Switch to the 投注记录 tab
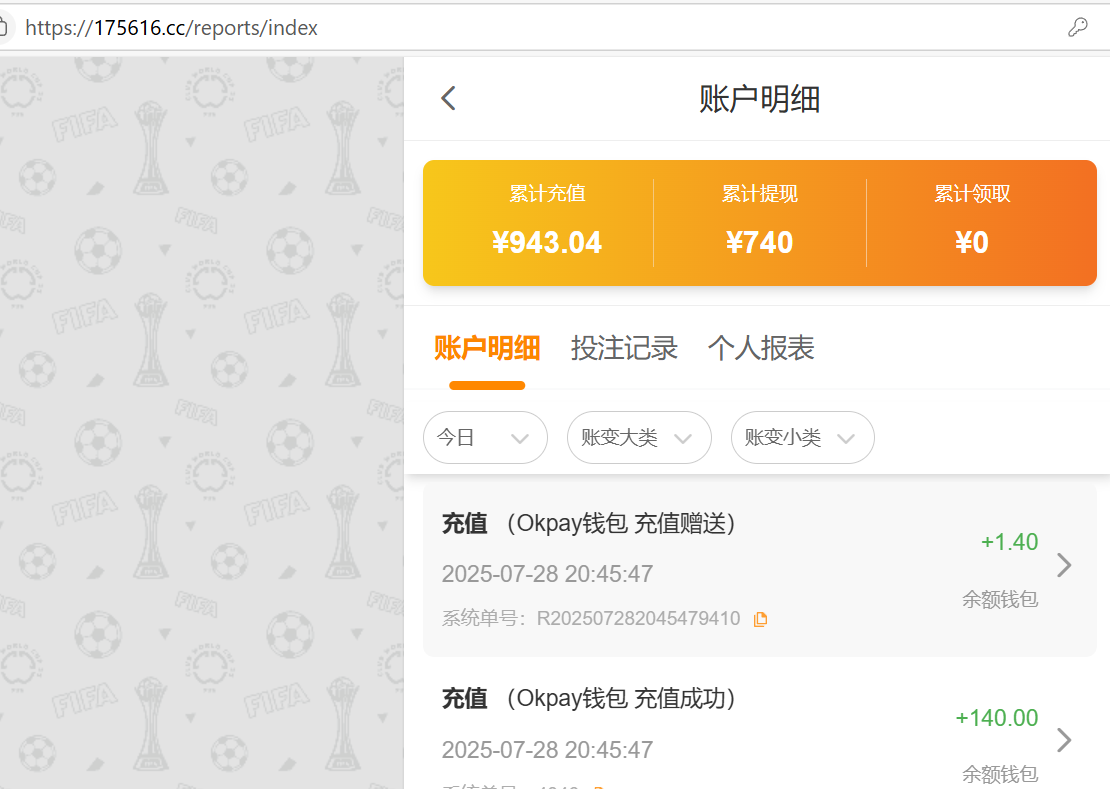The height and width of the screenshot is (789, 1110). tap(624, 347)
